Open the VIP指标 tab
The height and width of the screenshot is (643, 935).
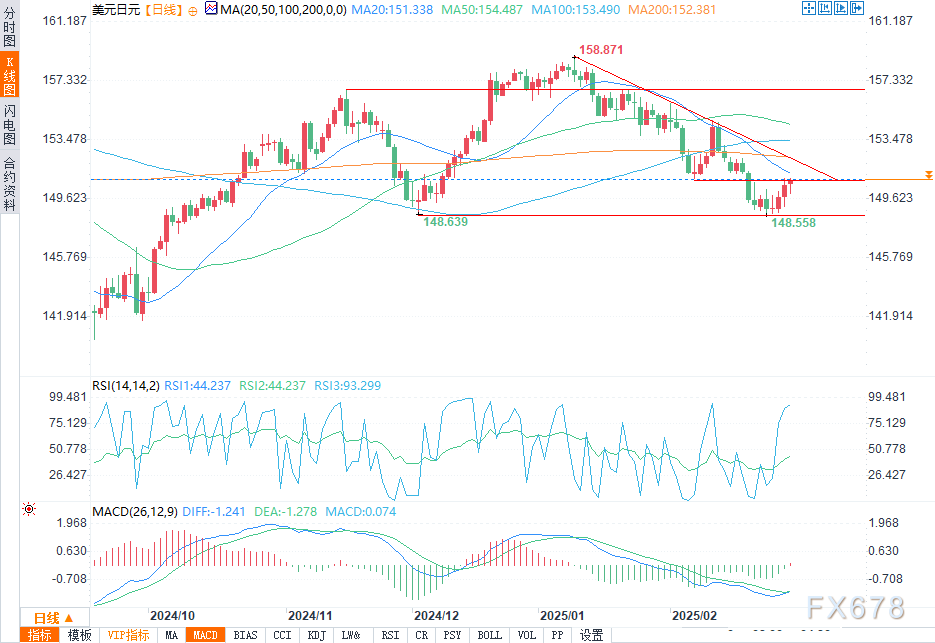[128, 635]
